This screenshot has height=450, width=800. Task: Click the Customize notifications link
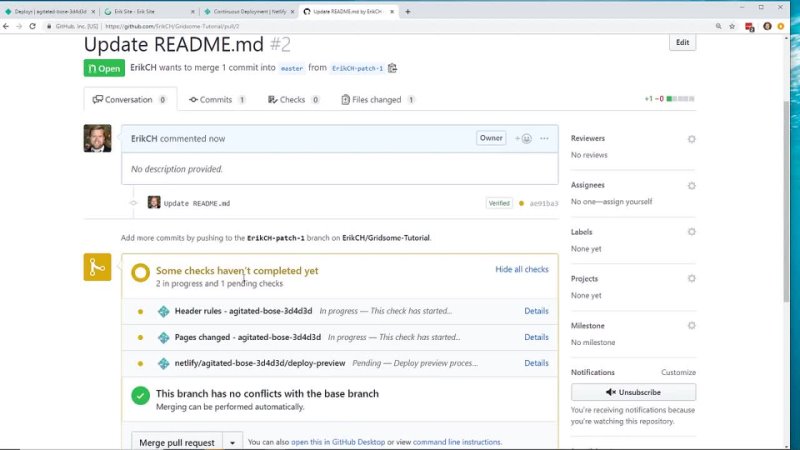click(x=678, y=372)
